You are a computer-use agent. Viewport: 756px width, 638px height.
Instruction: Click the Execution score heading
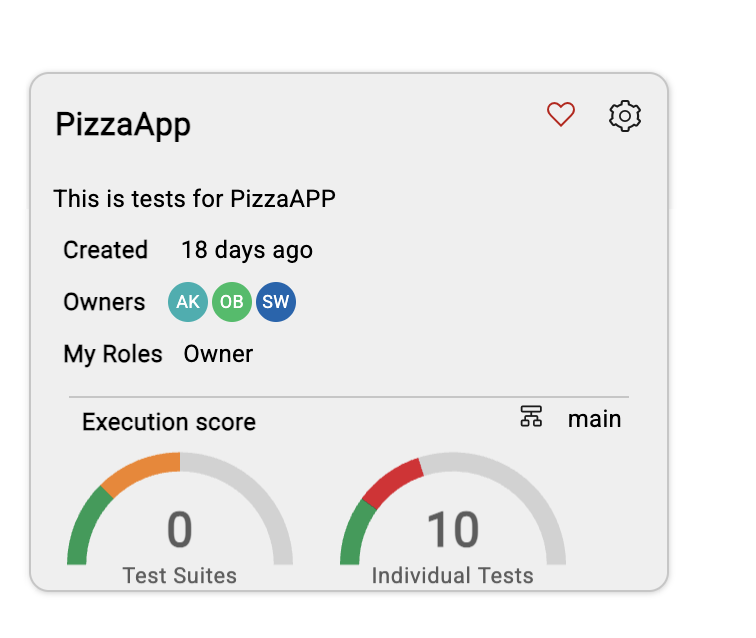tap(169, 422)
